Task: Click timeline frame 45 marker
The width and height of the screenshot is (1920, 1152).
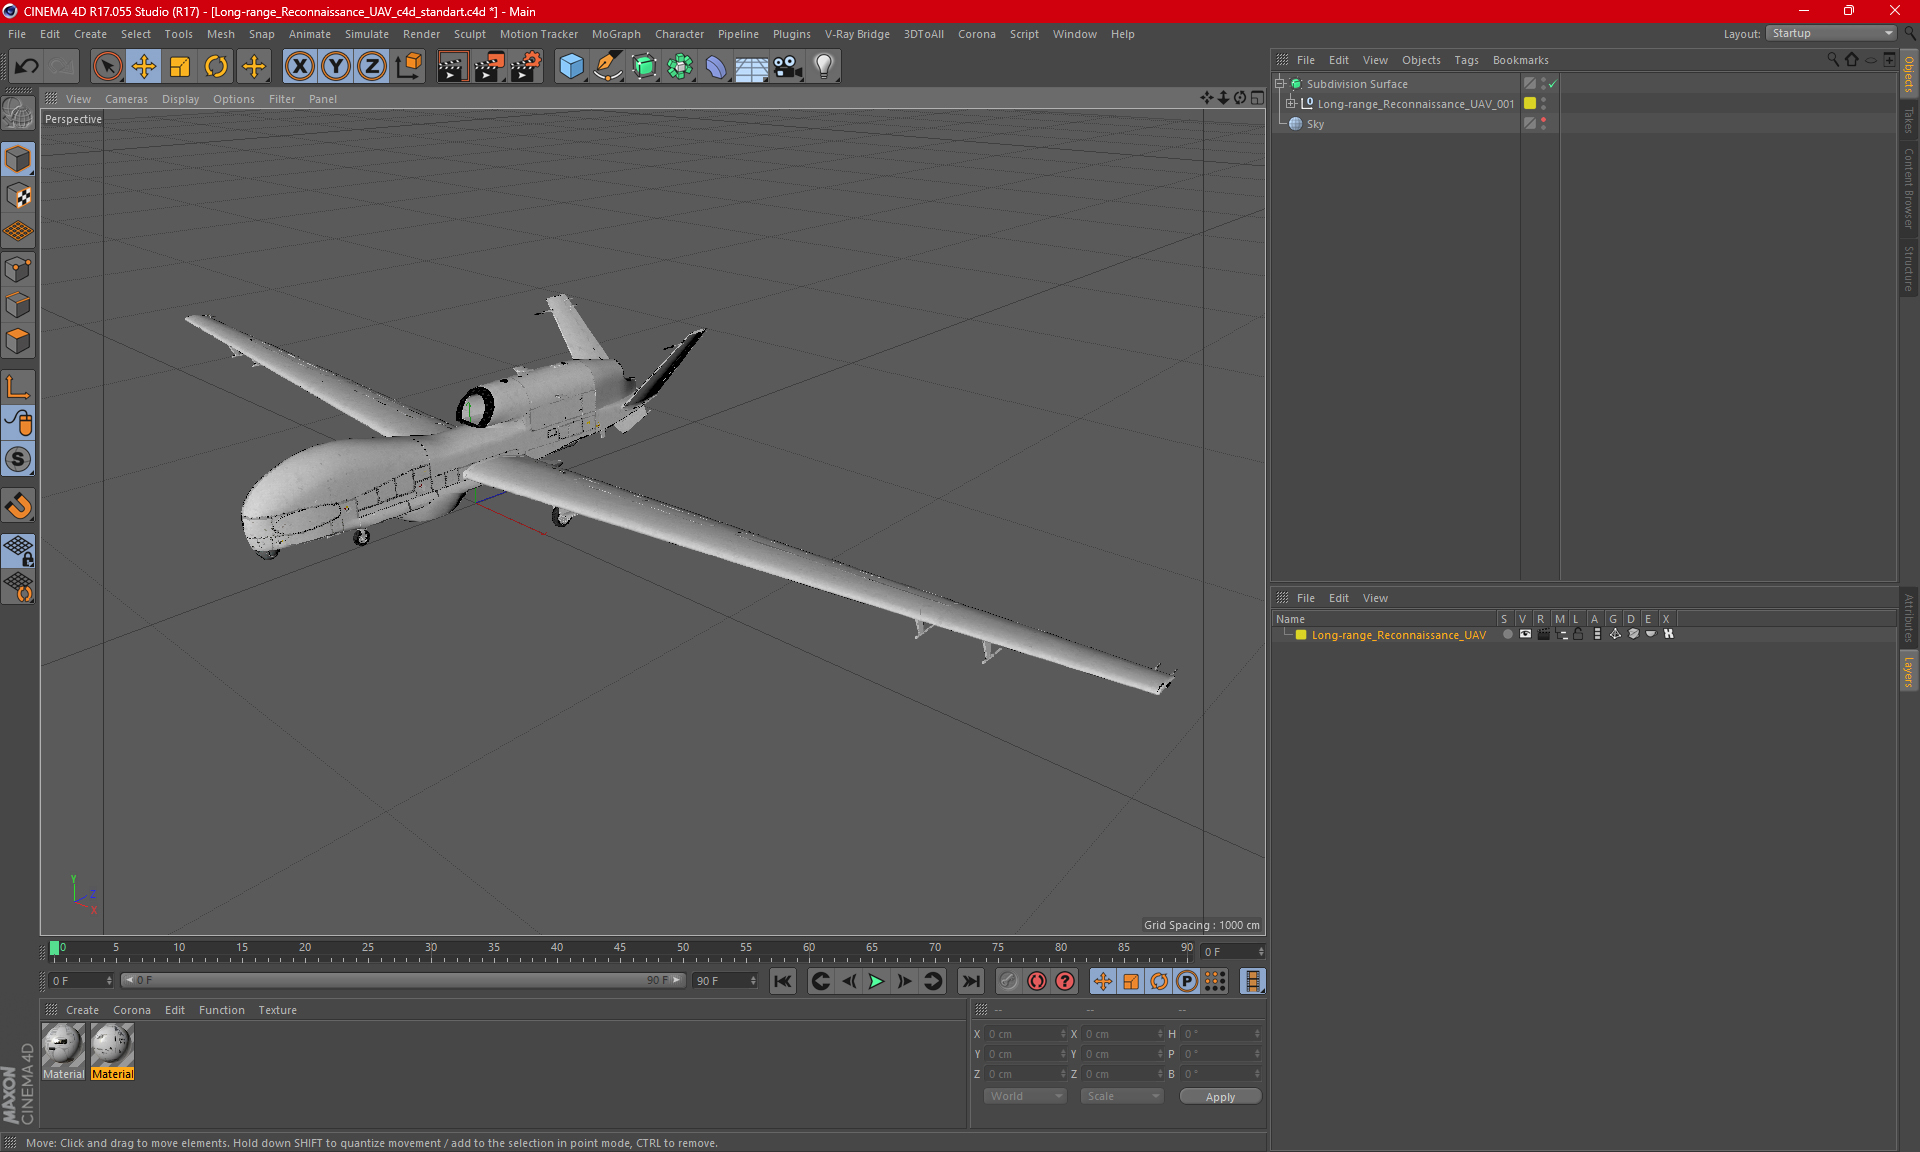Action: [x=620, y=950]
